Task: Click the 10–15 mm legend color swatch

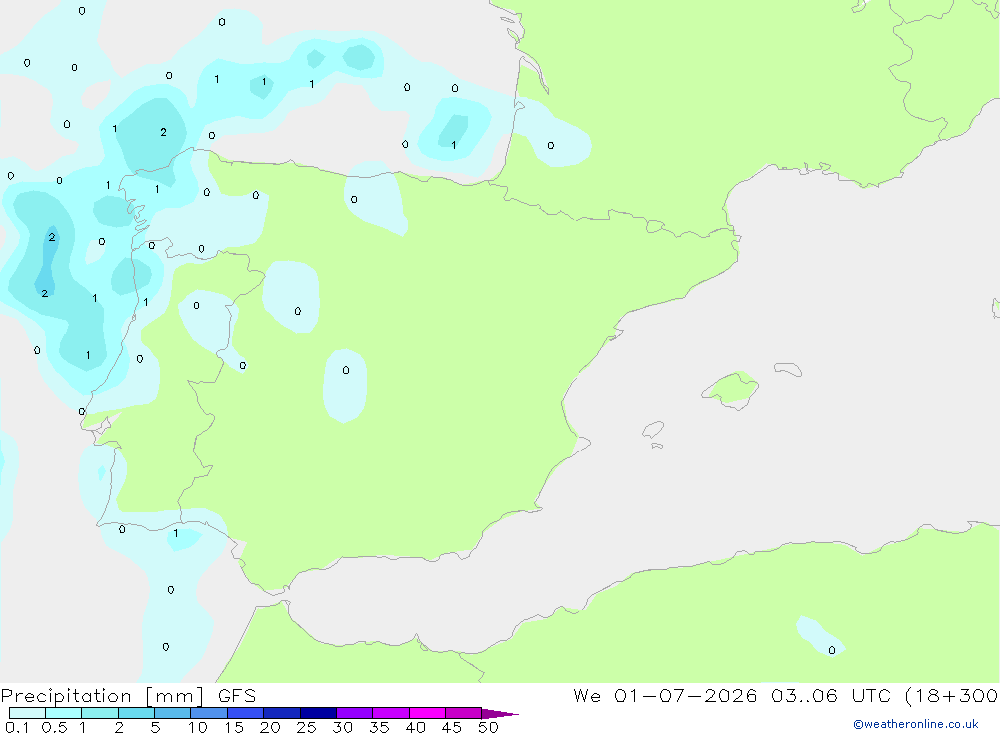Action: [x=209, y=713]
